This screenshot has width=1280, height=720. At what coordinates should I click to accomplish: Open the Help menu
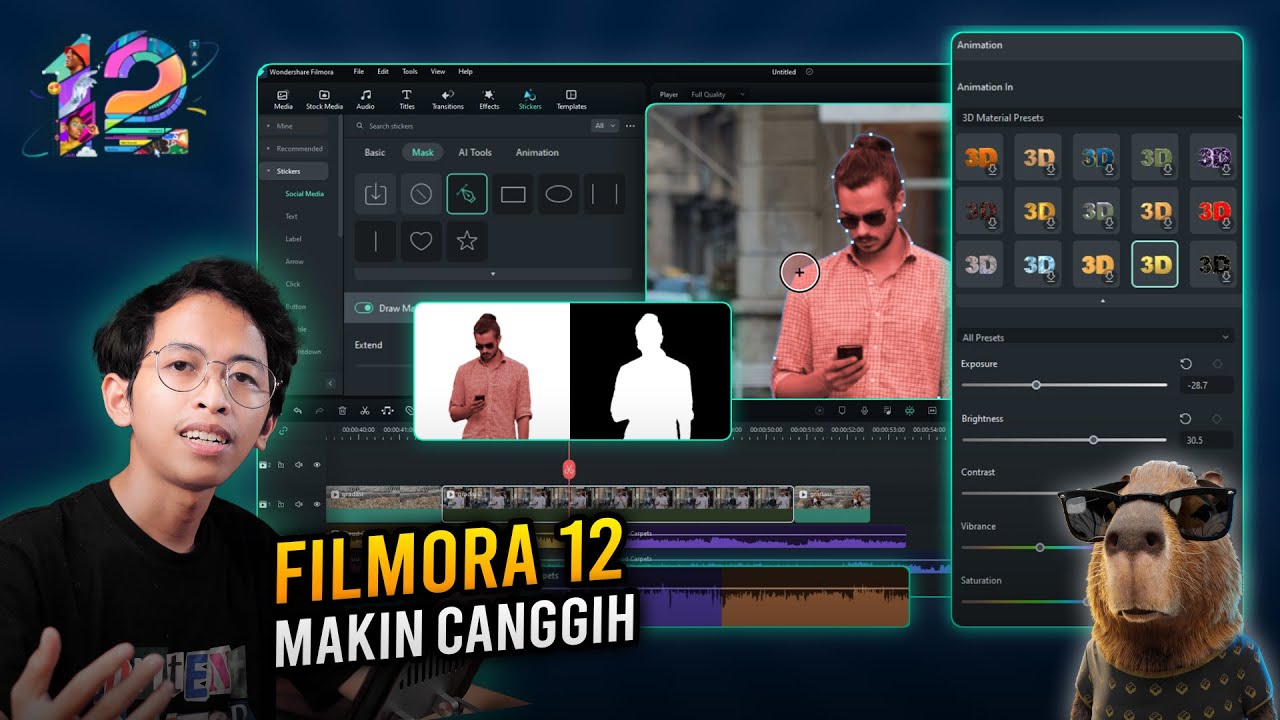click(x=465, y=72)
